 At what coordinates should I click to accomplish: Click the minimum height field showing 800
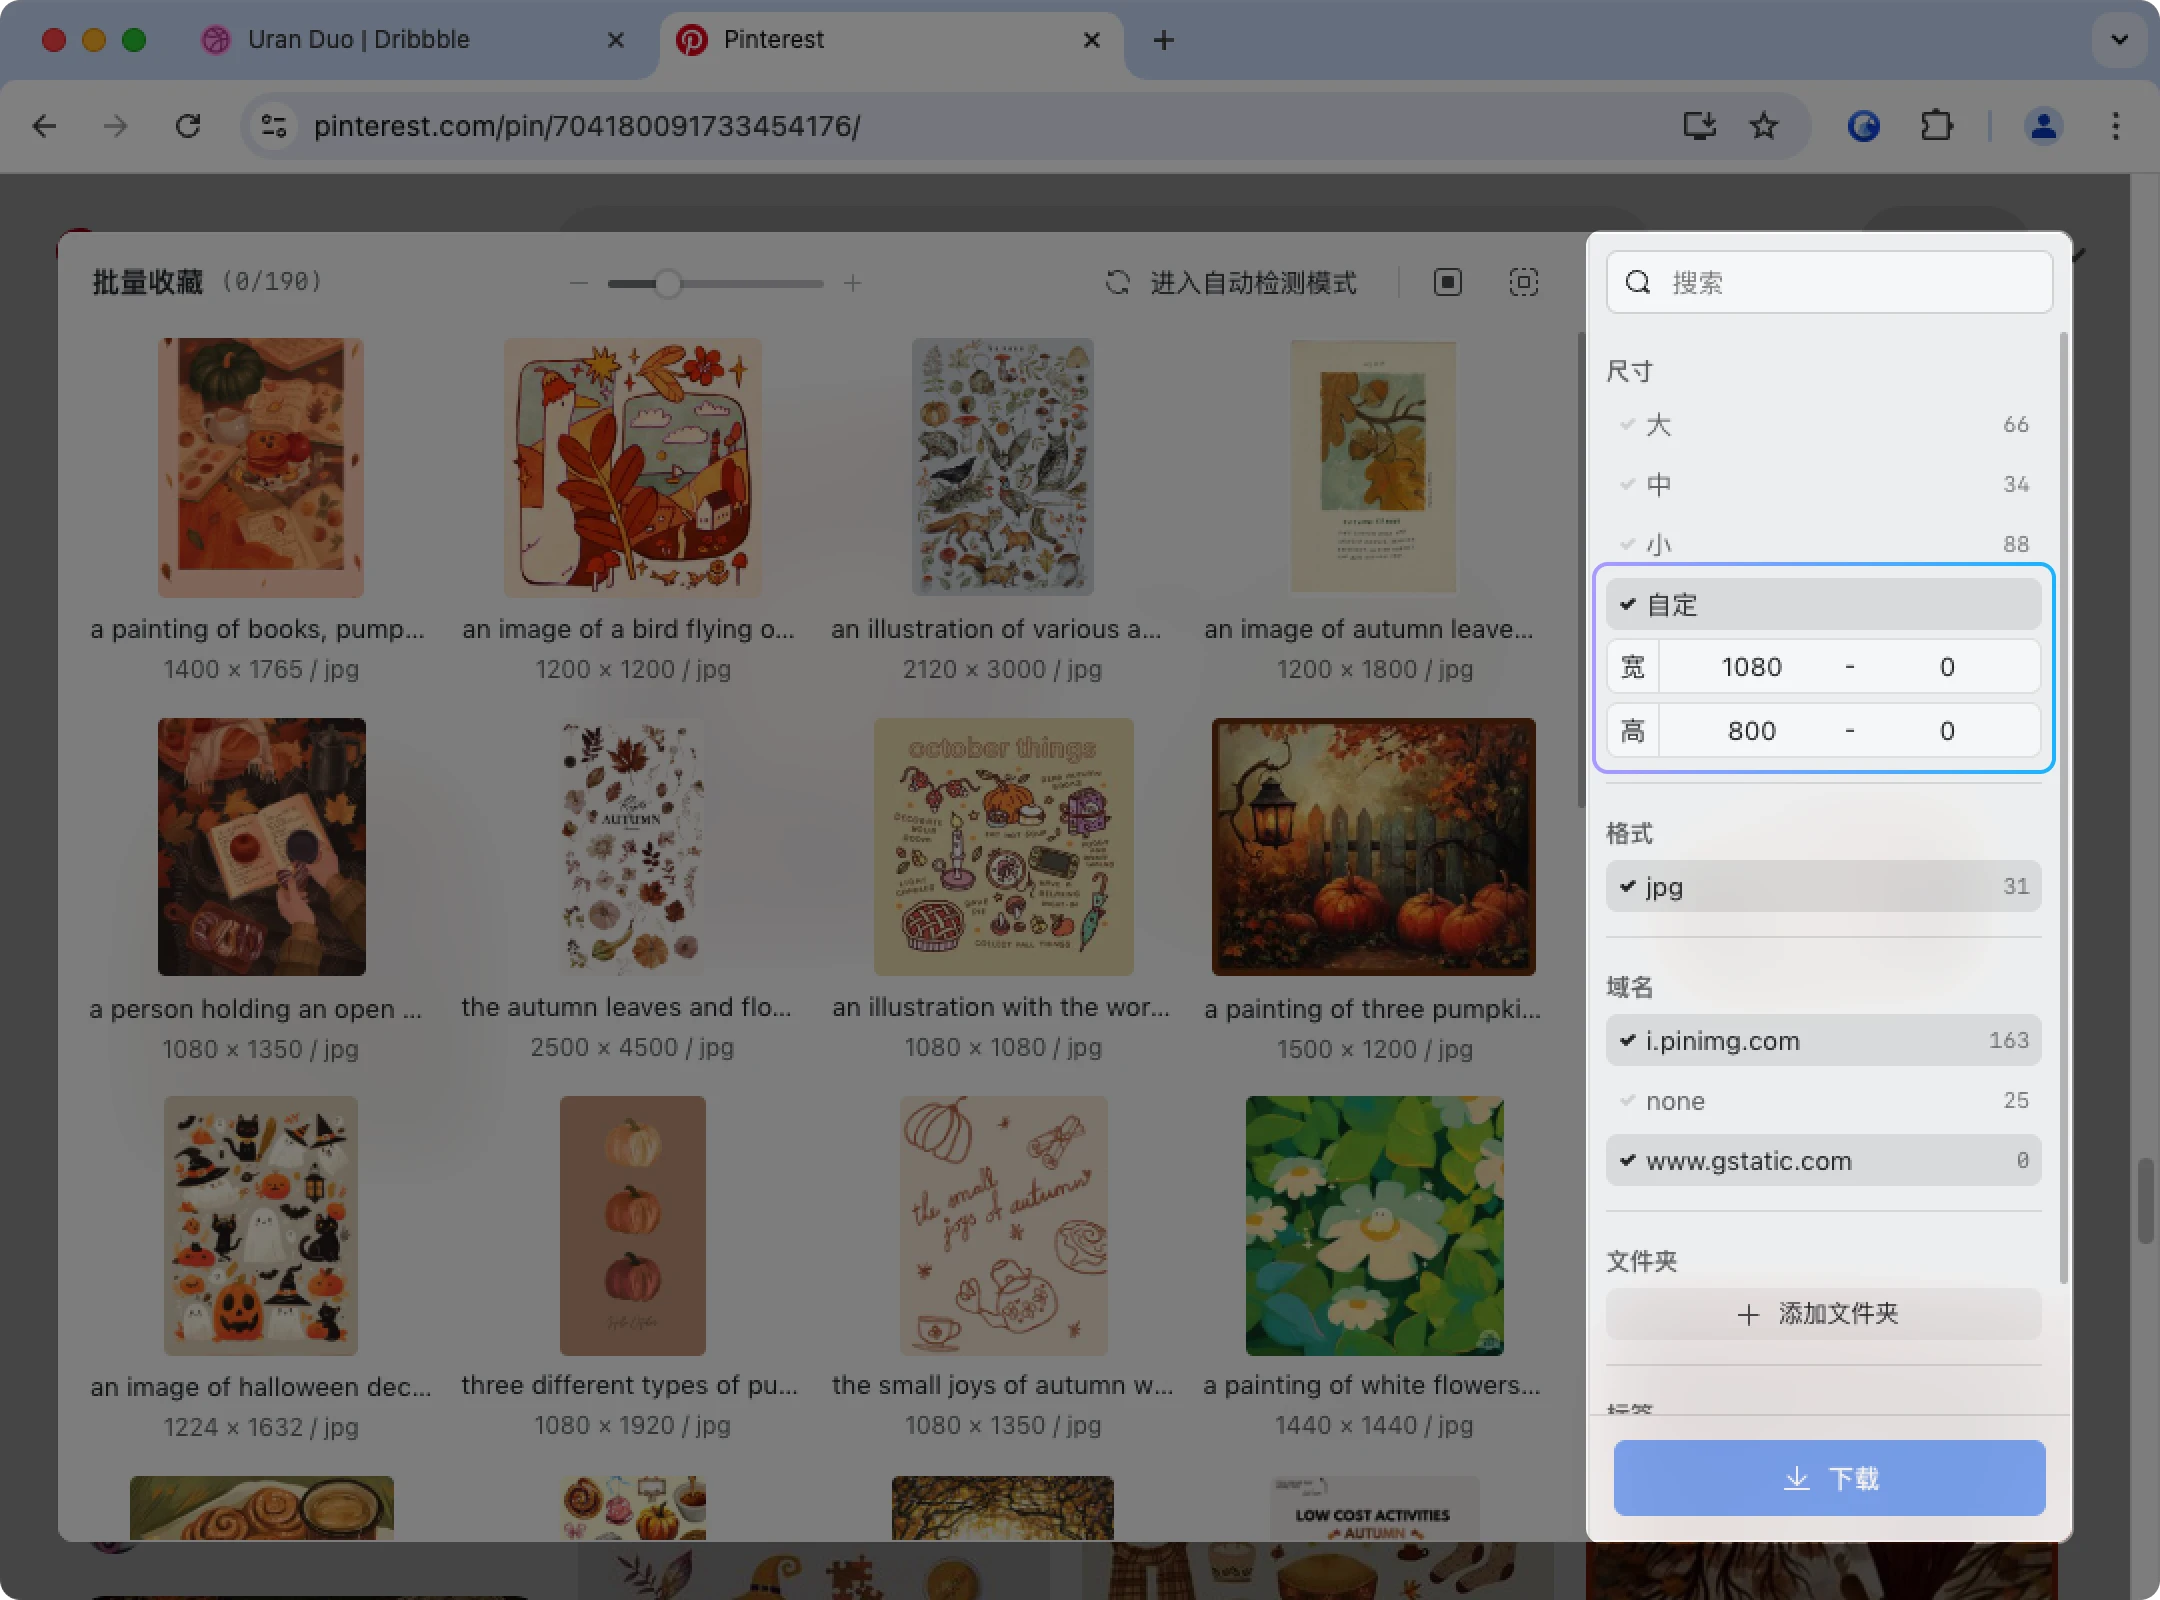(1751, 731)
